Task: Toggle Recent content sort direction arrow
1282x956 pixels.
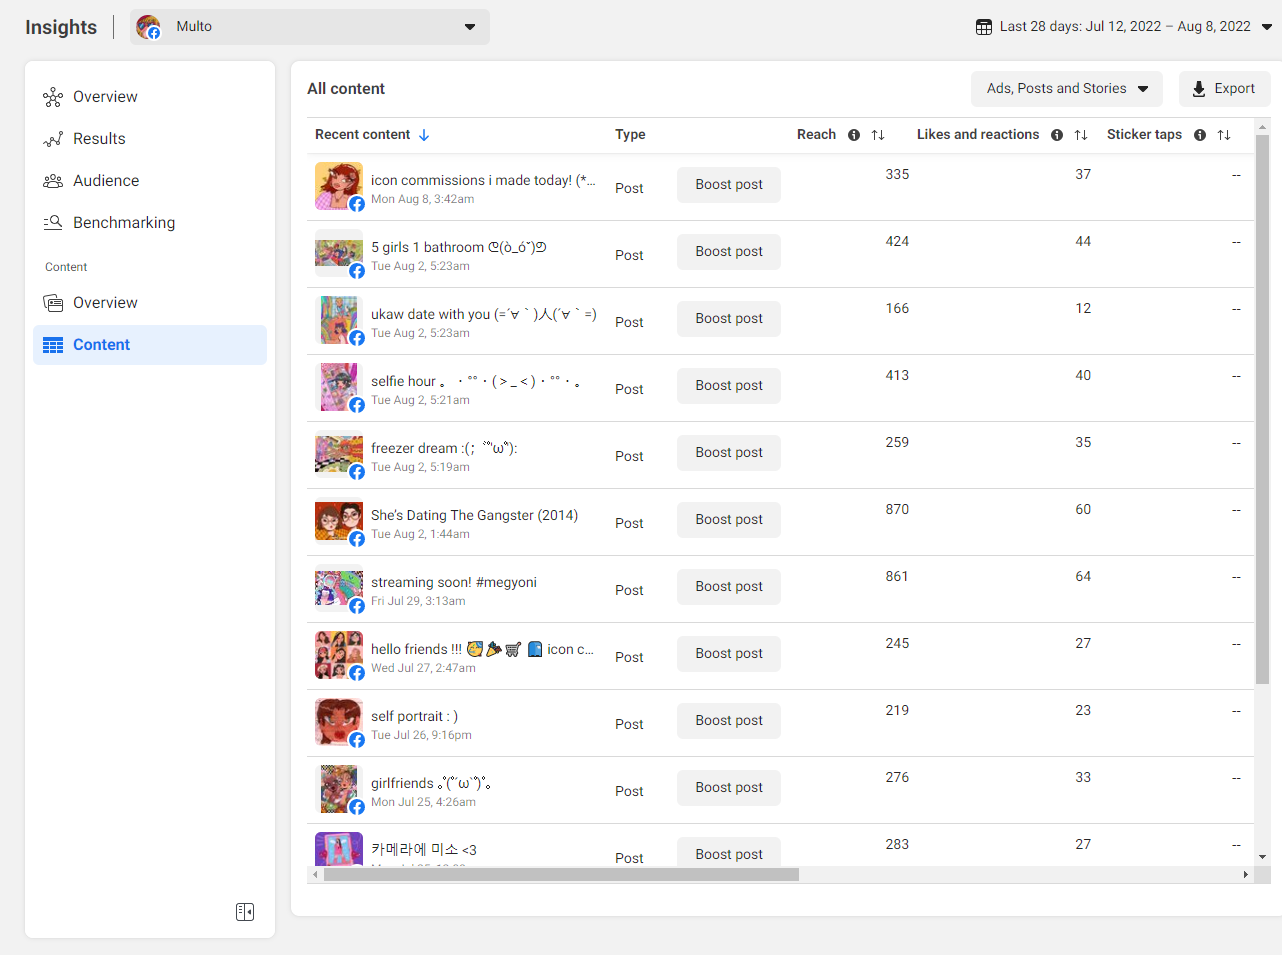Action: tap(424, 135)
